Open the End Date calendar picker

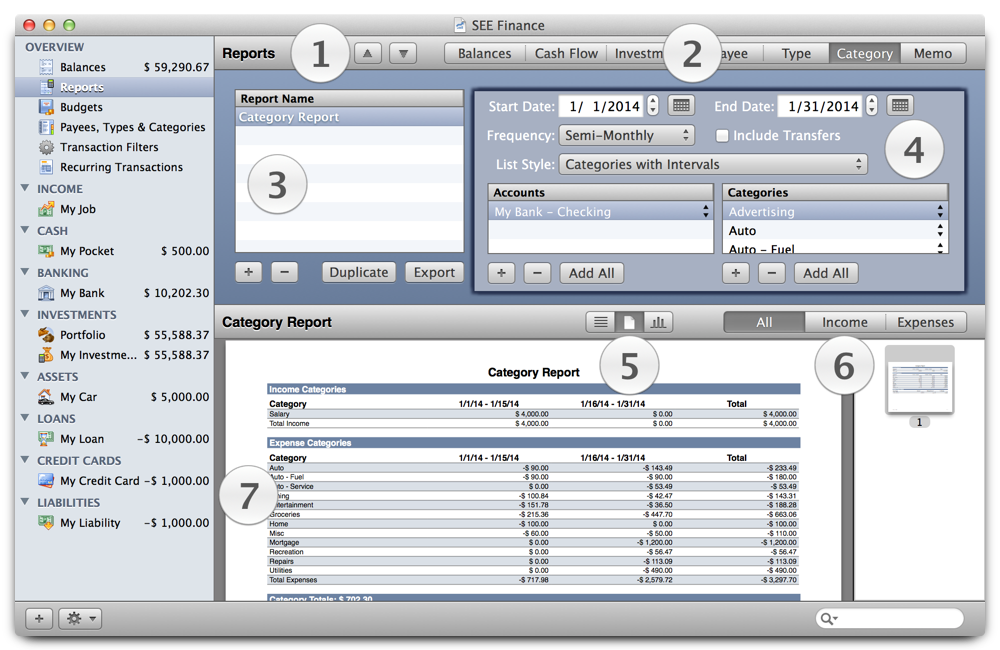click(899, 105)
